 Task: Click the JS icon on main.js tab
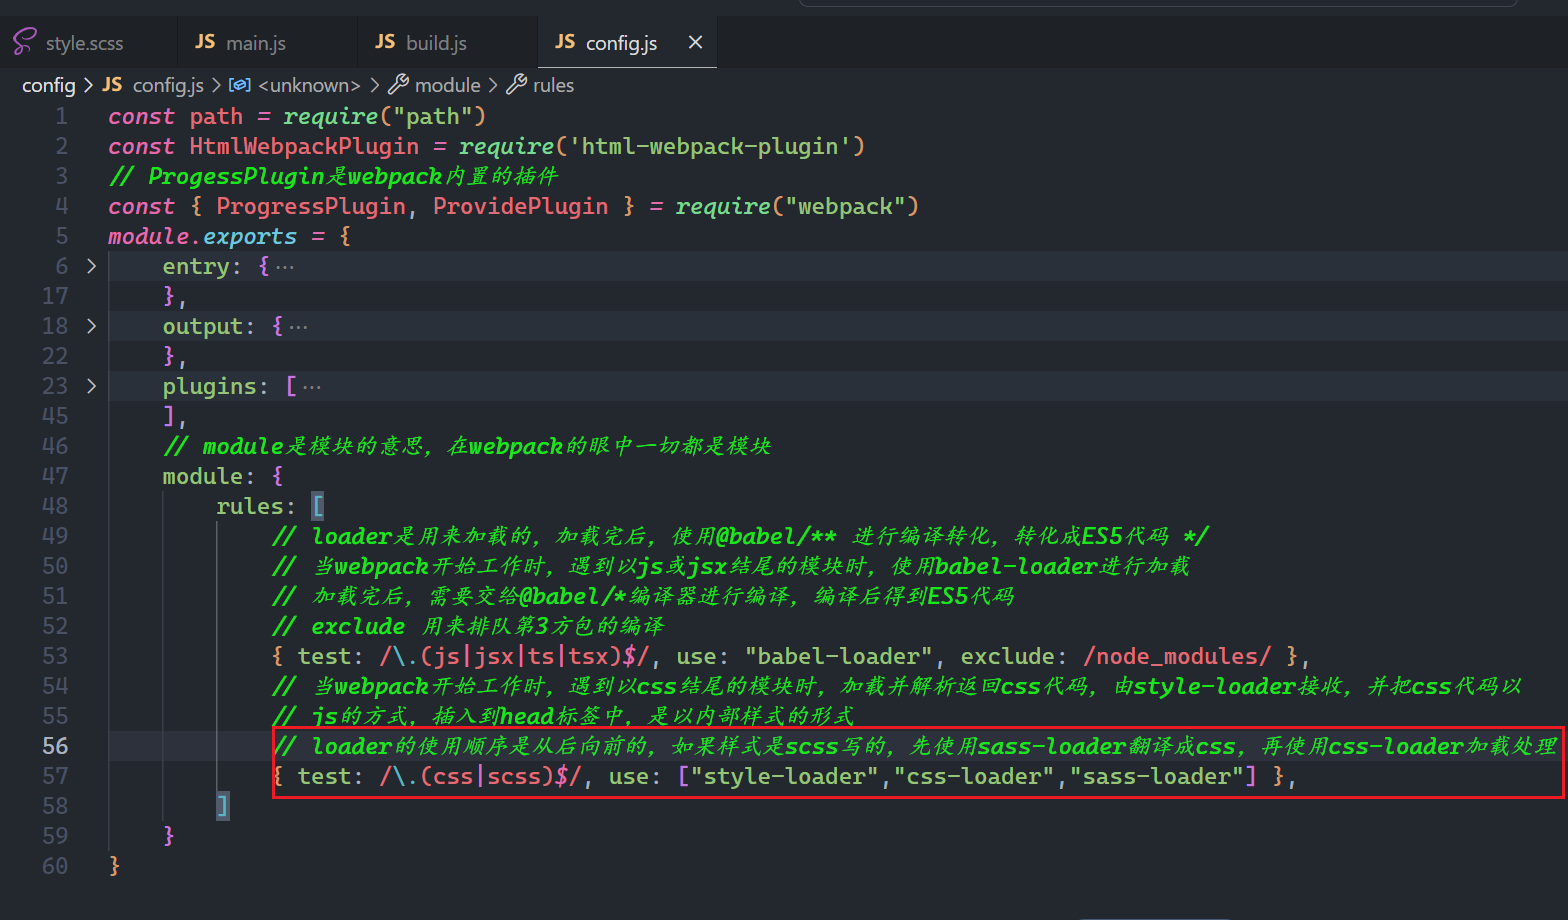click(205, 42)
